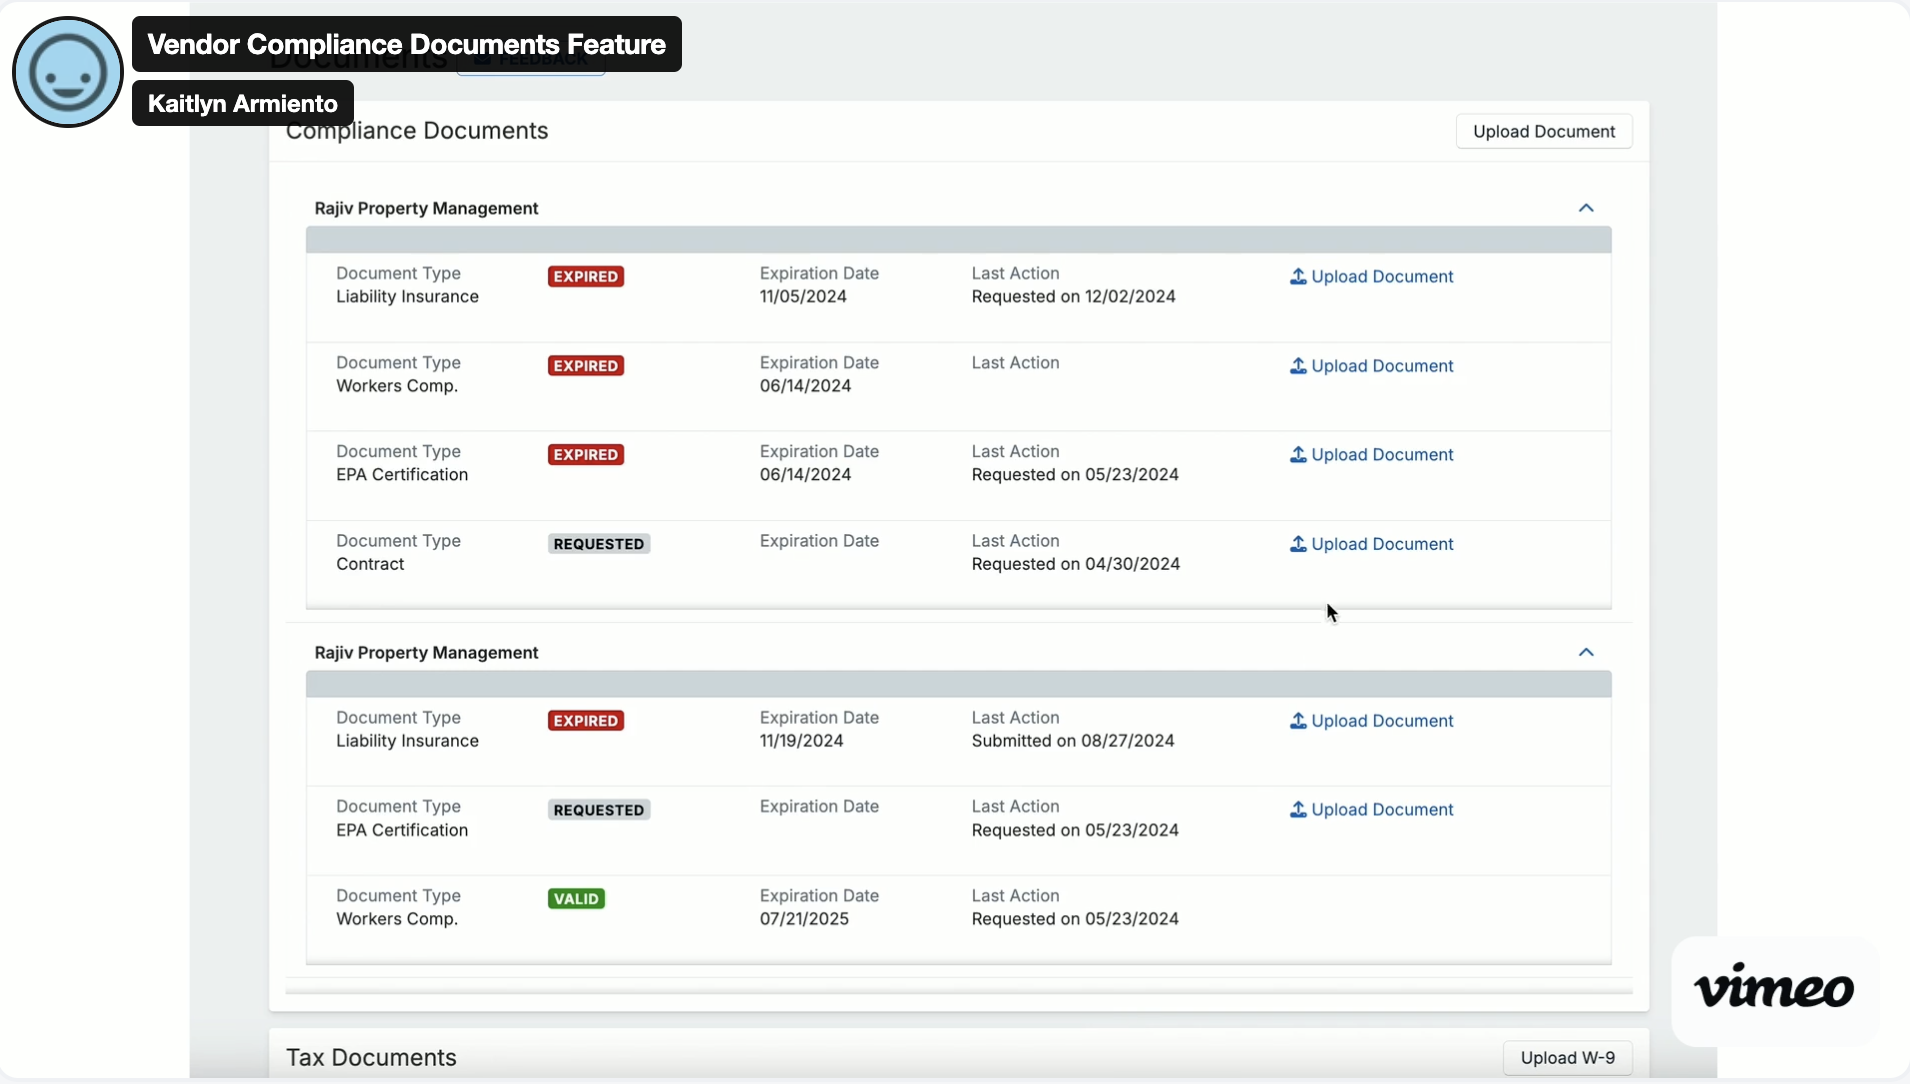This screenshot has height=1084, width=1910.
Task: Upload document for EPA Certification expiring 06/14/2024
Action: [x=1371, y=455]
